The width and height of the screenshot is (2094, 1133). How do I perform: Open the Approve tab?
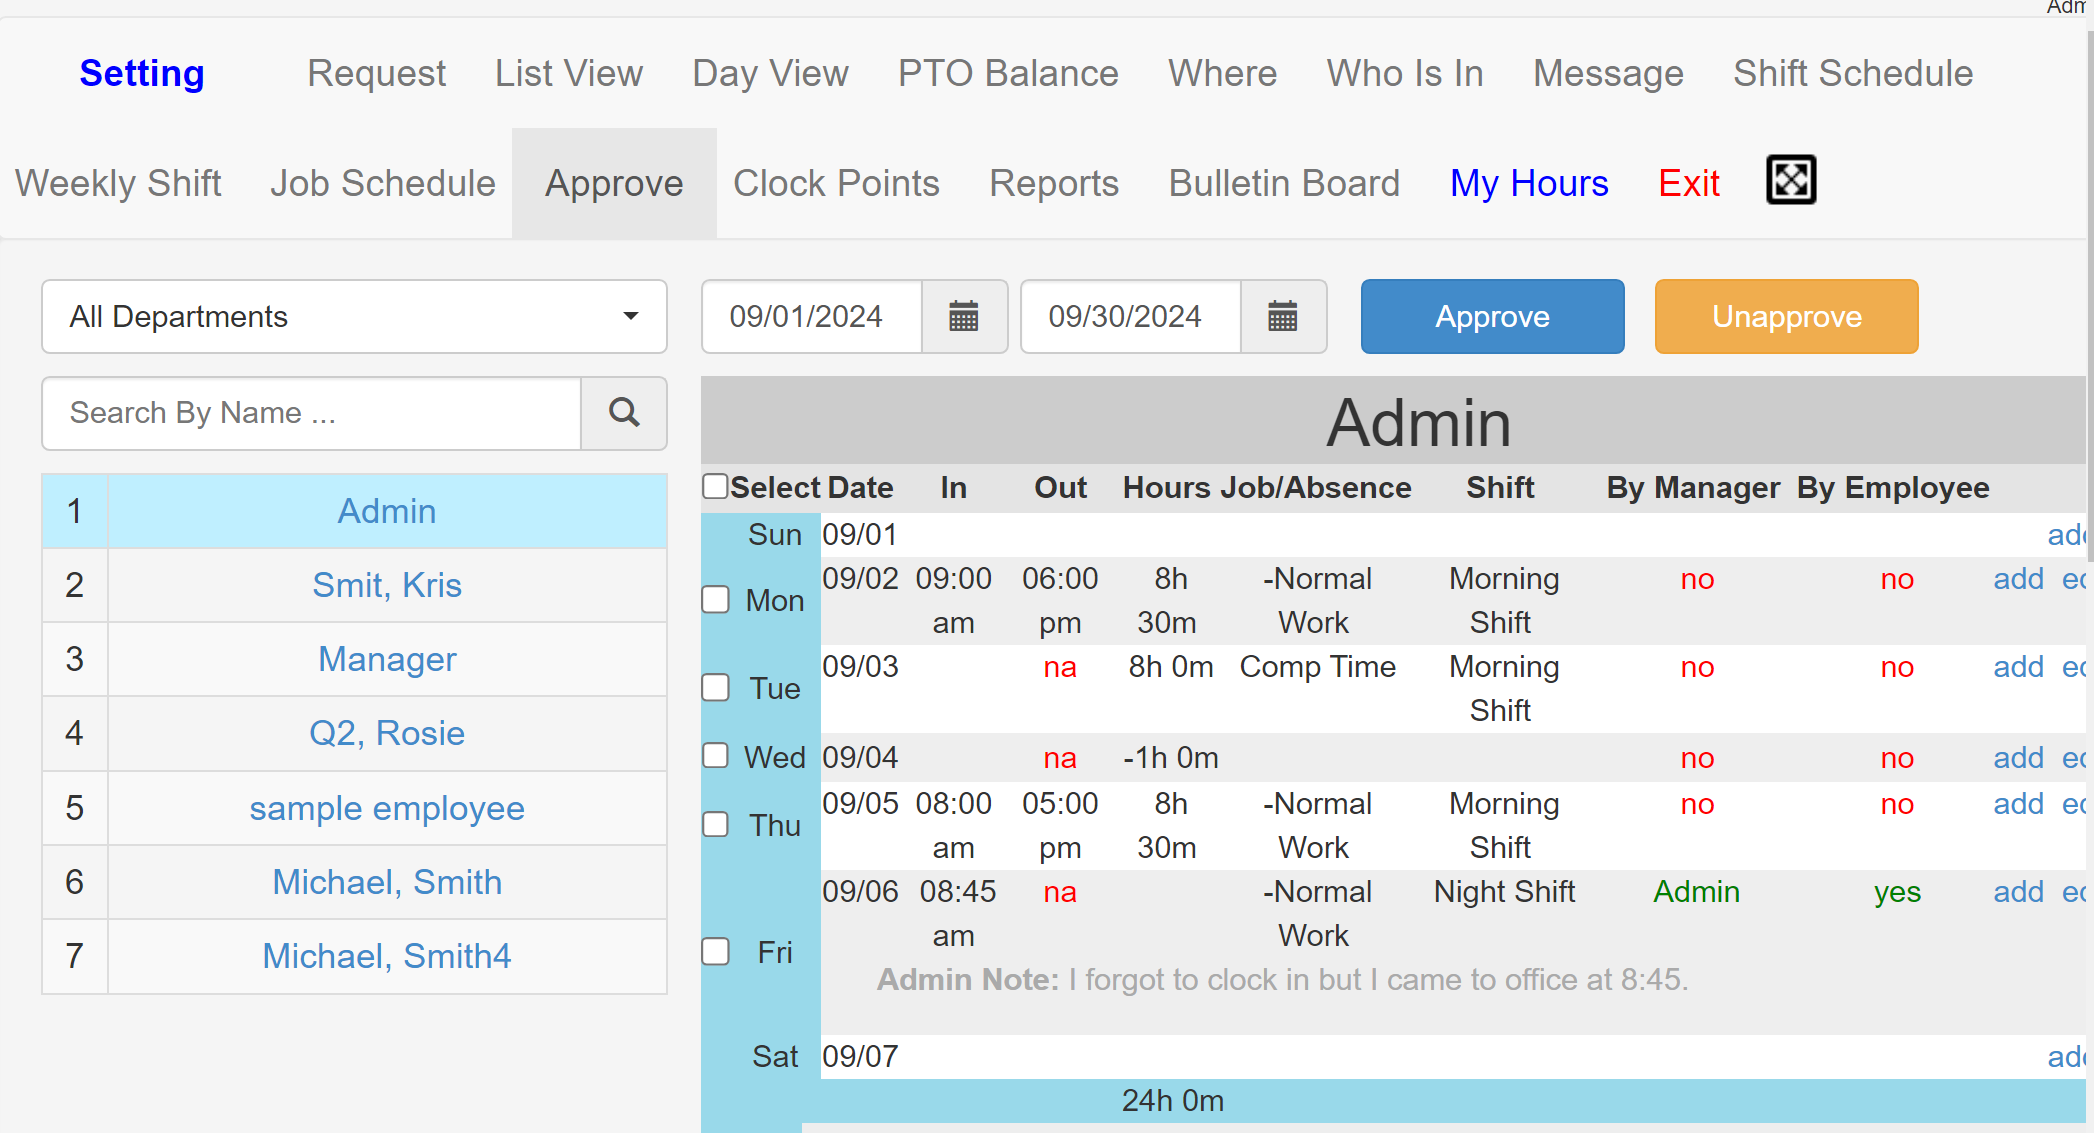[614, 184]
